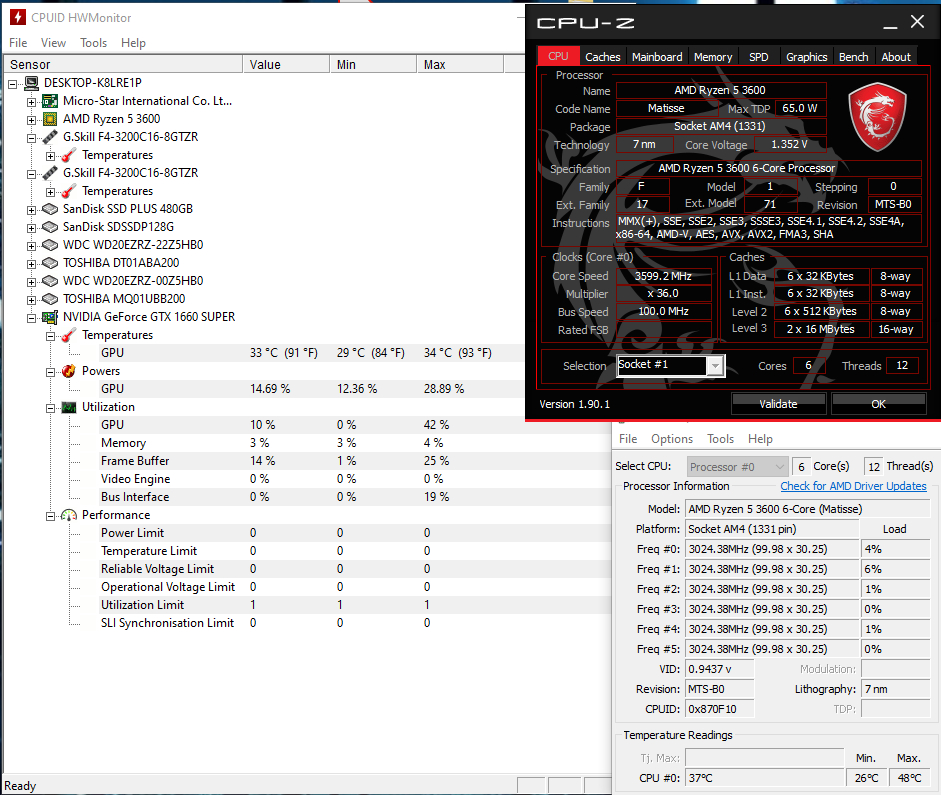
Task: Click the TOSHIBA MQ01UBB200 drive icon
Action: click(x=50, y=299)
